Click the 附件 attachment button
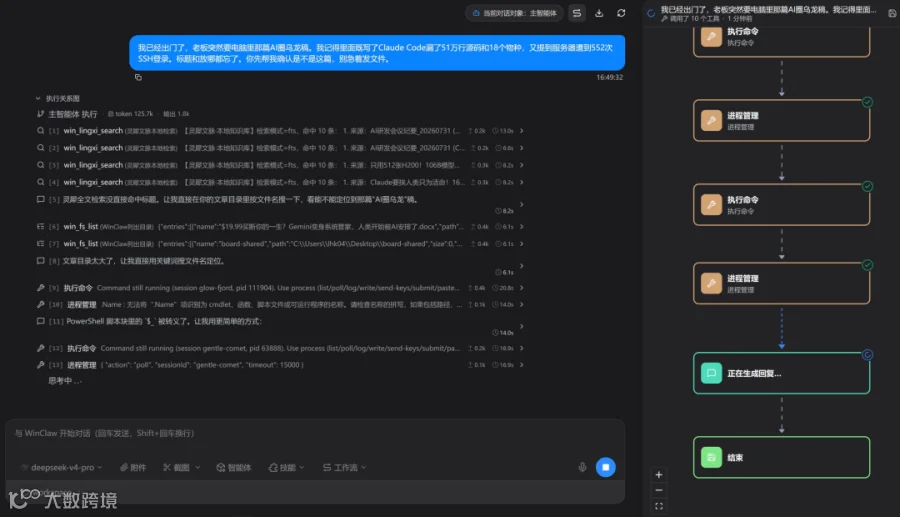Screen dimensions: 900x517 pos(133,468)
